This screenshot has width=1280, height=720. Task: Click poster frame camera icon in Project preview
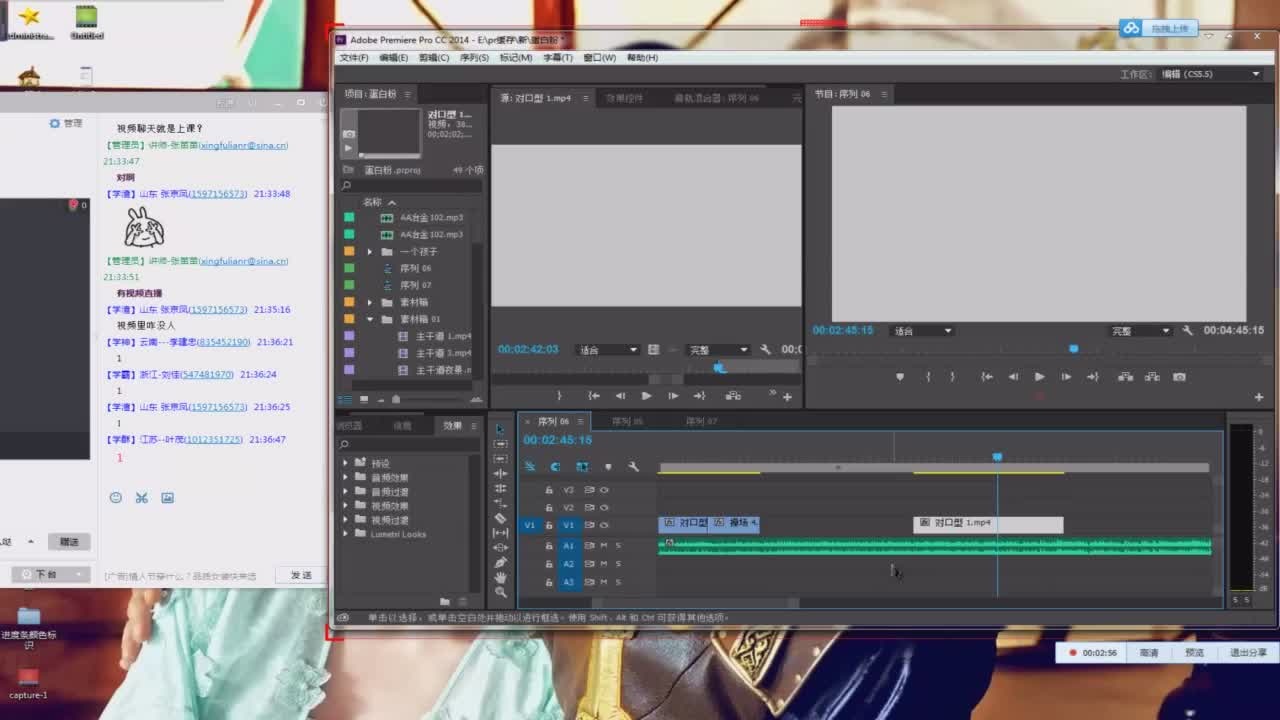pyautogui.click(x=348, y=134)
